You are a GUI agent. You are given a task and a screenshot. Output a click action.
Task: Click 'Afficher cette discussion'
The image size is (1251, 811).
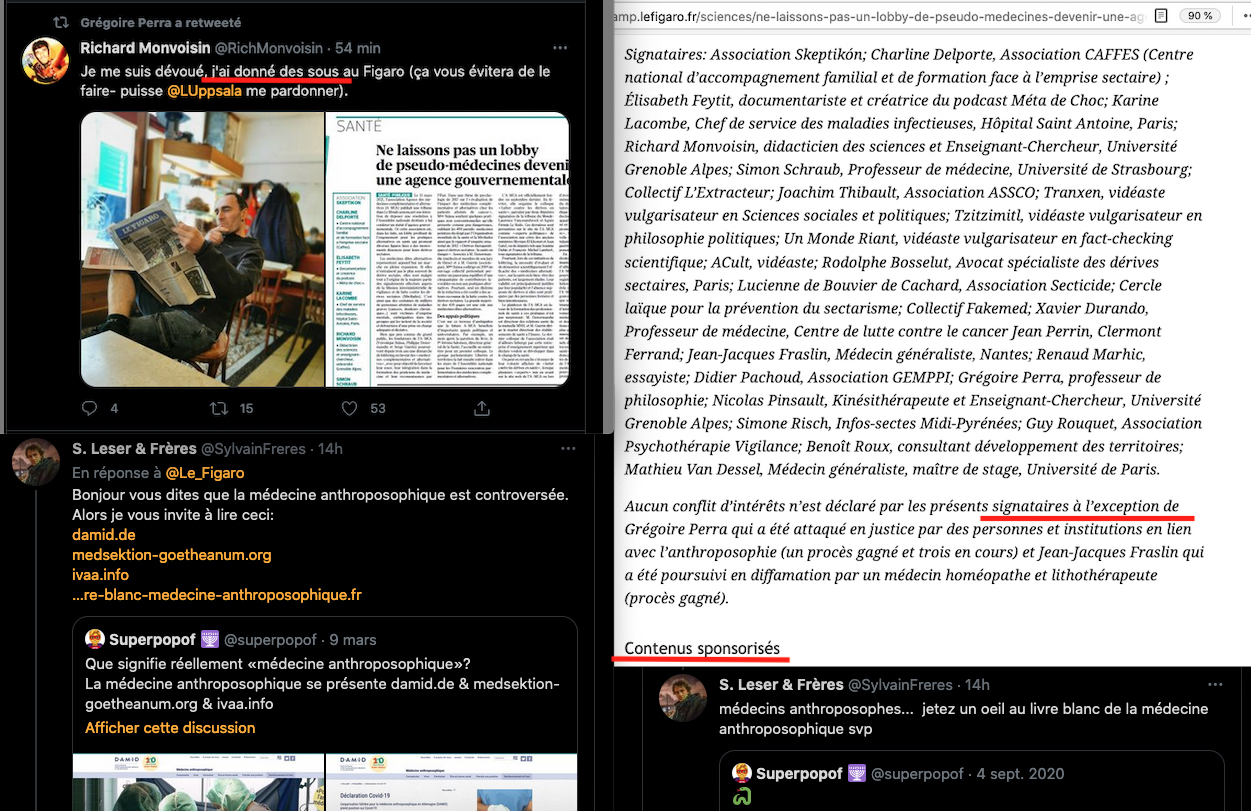(170, 728)
